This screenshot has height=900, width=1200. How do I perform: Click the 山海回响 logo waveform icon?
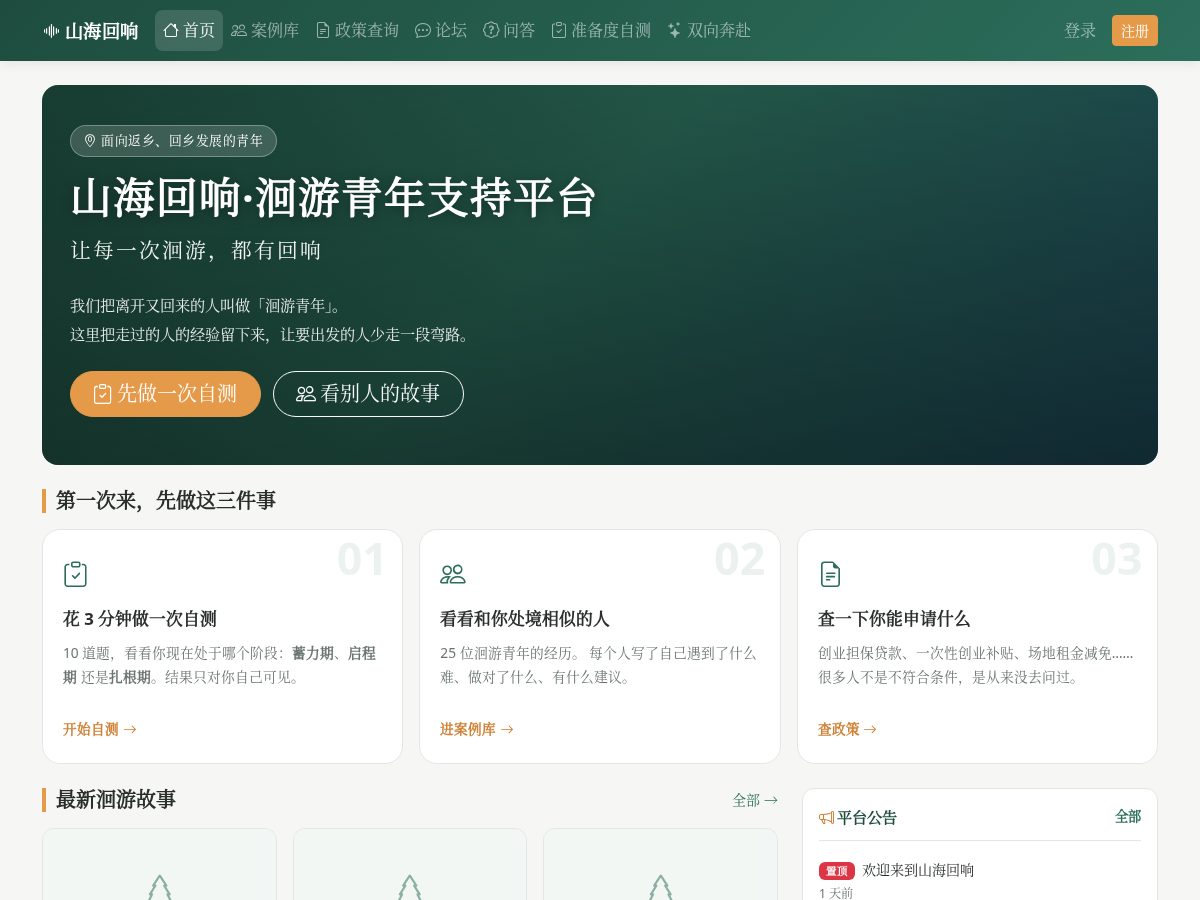pos(51,31)
